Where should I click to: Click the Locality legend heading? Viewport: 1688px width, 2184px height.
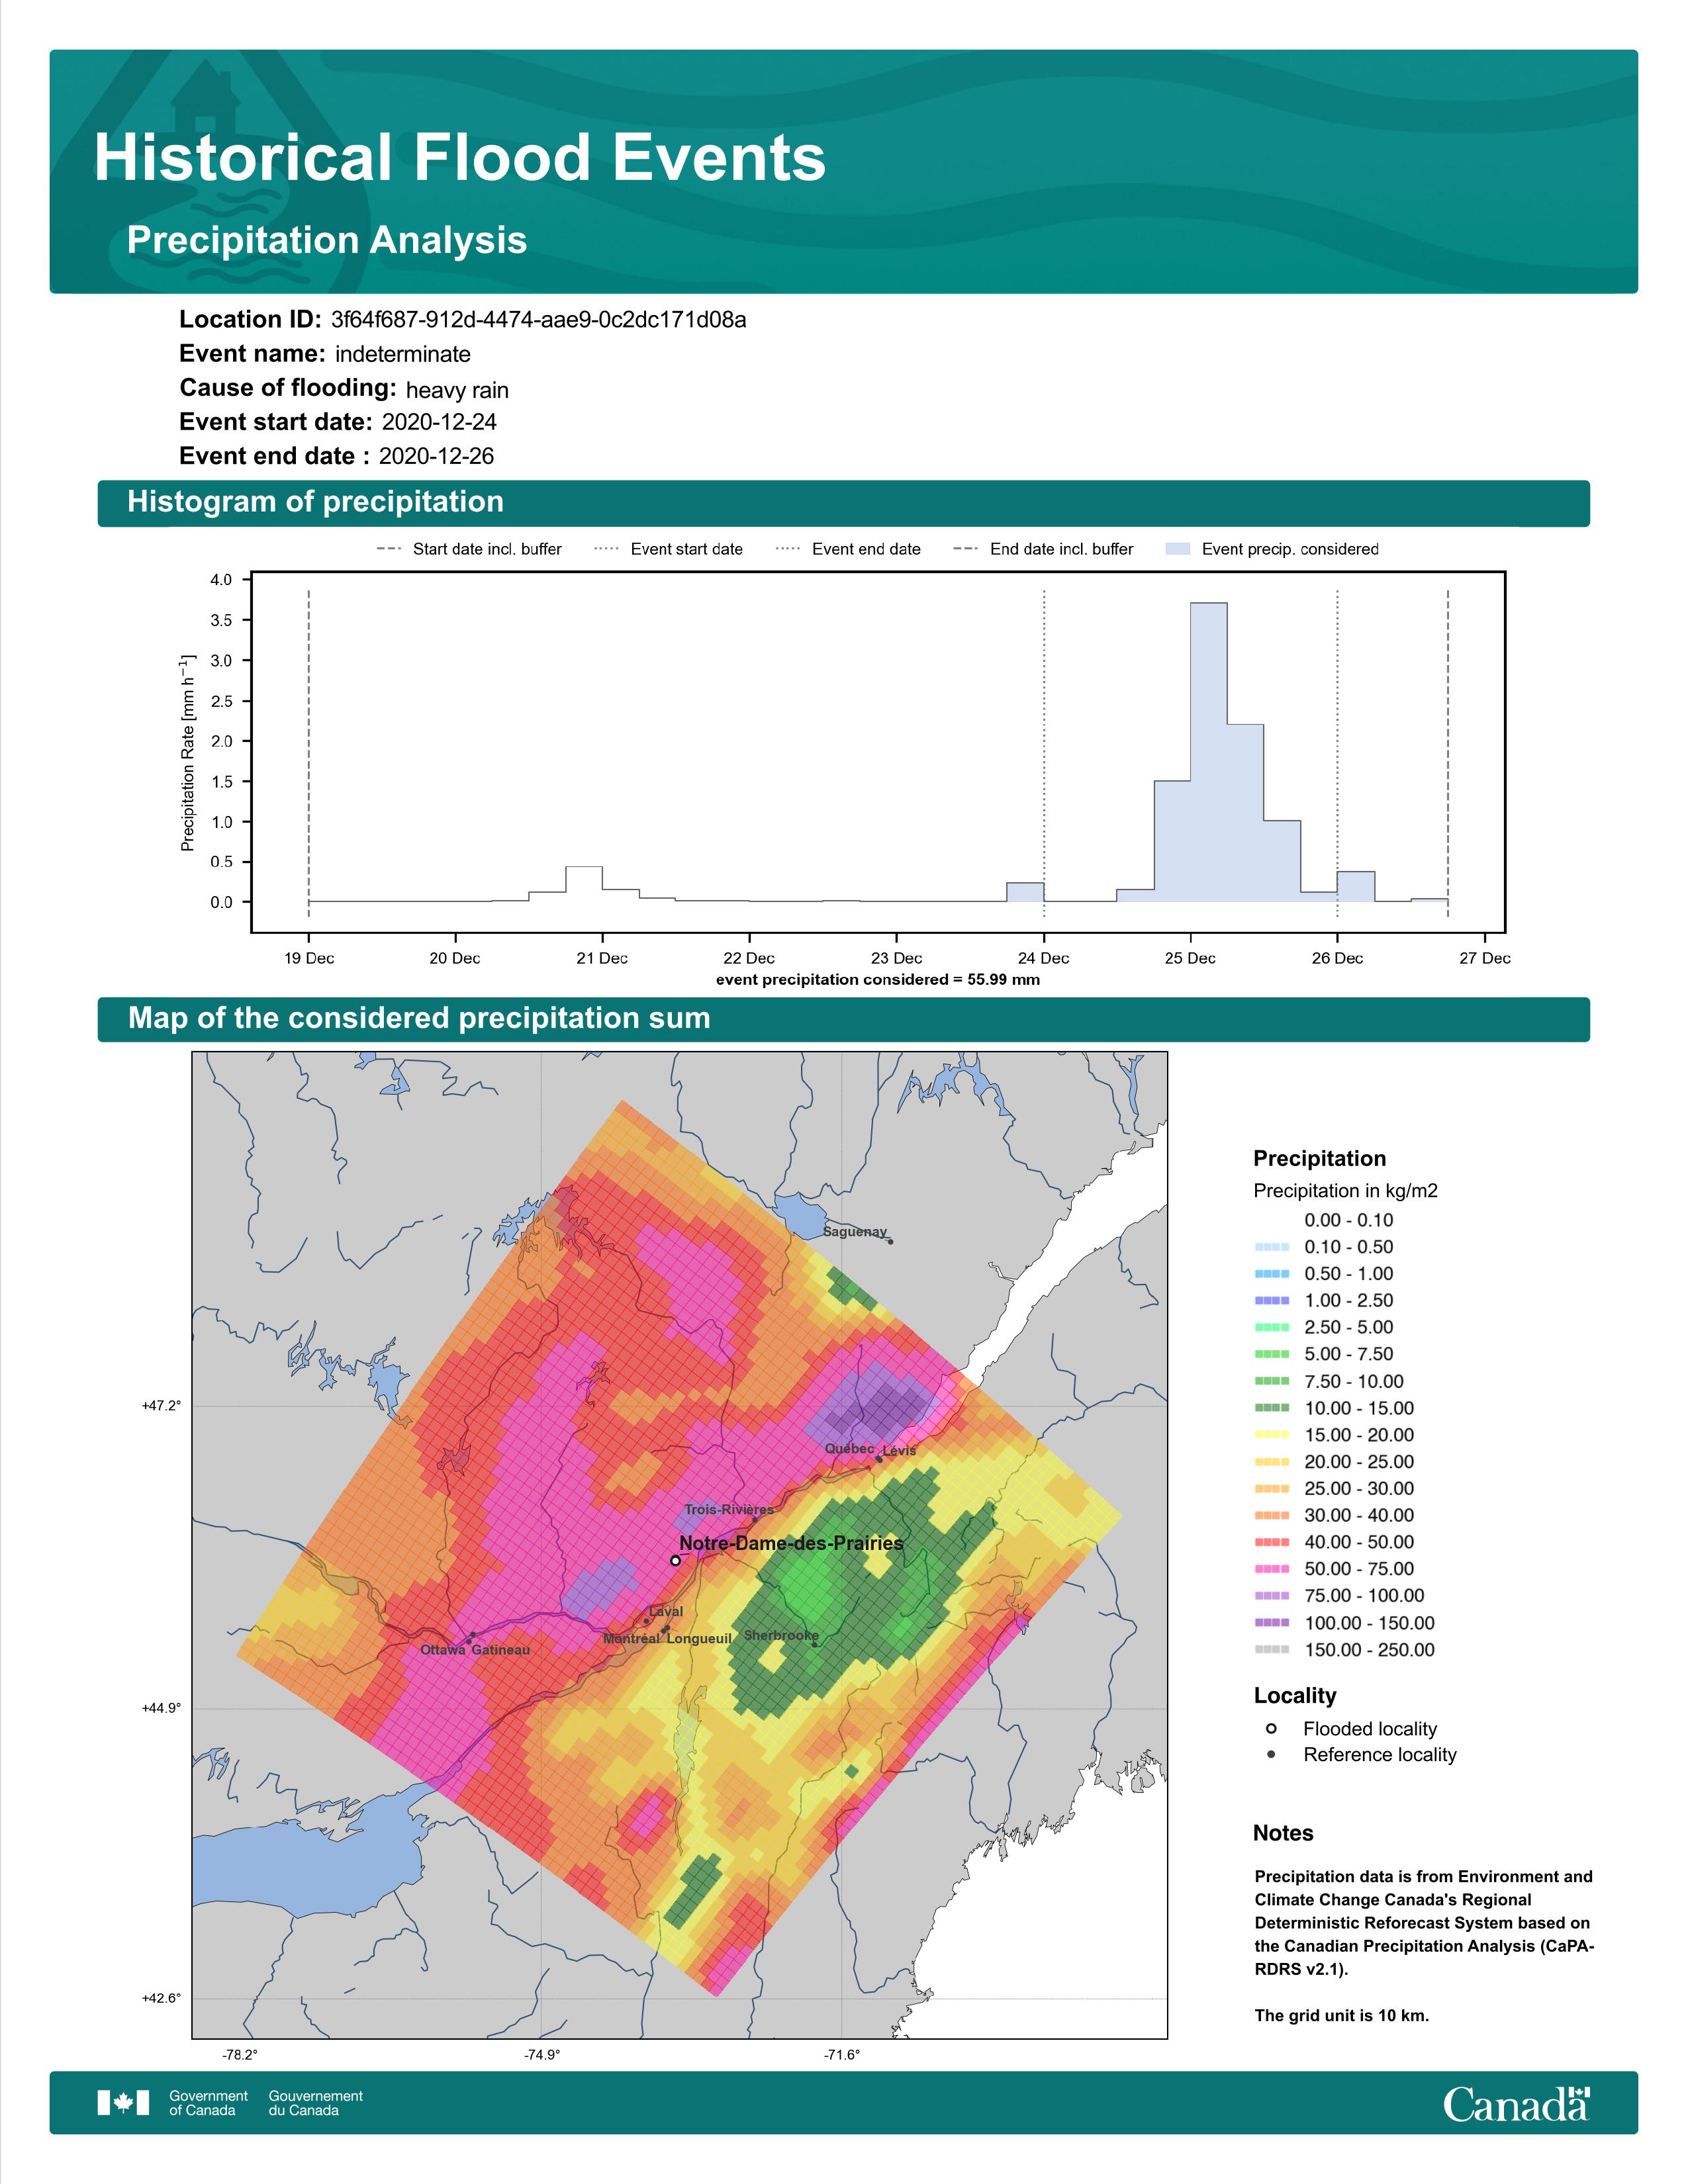pyautogui.click(x=1295, y=1695)
